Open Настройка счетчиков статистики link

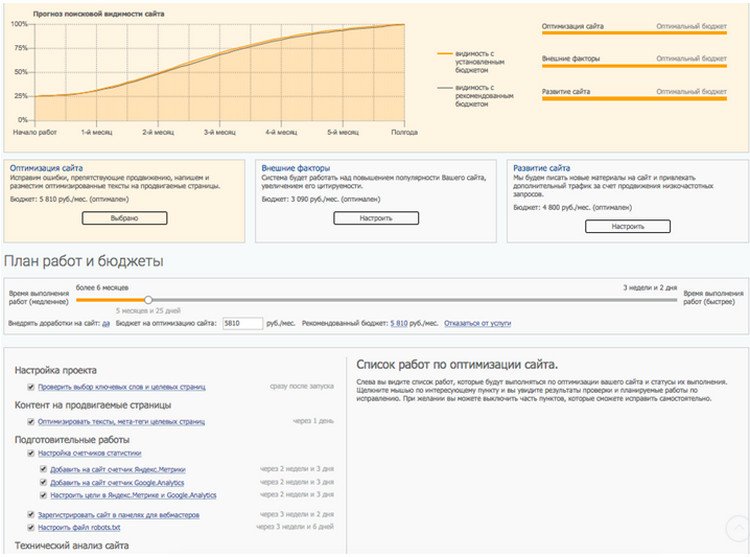tap(89, 453)
